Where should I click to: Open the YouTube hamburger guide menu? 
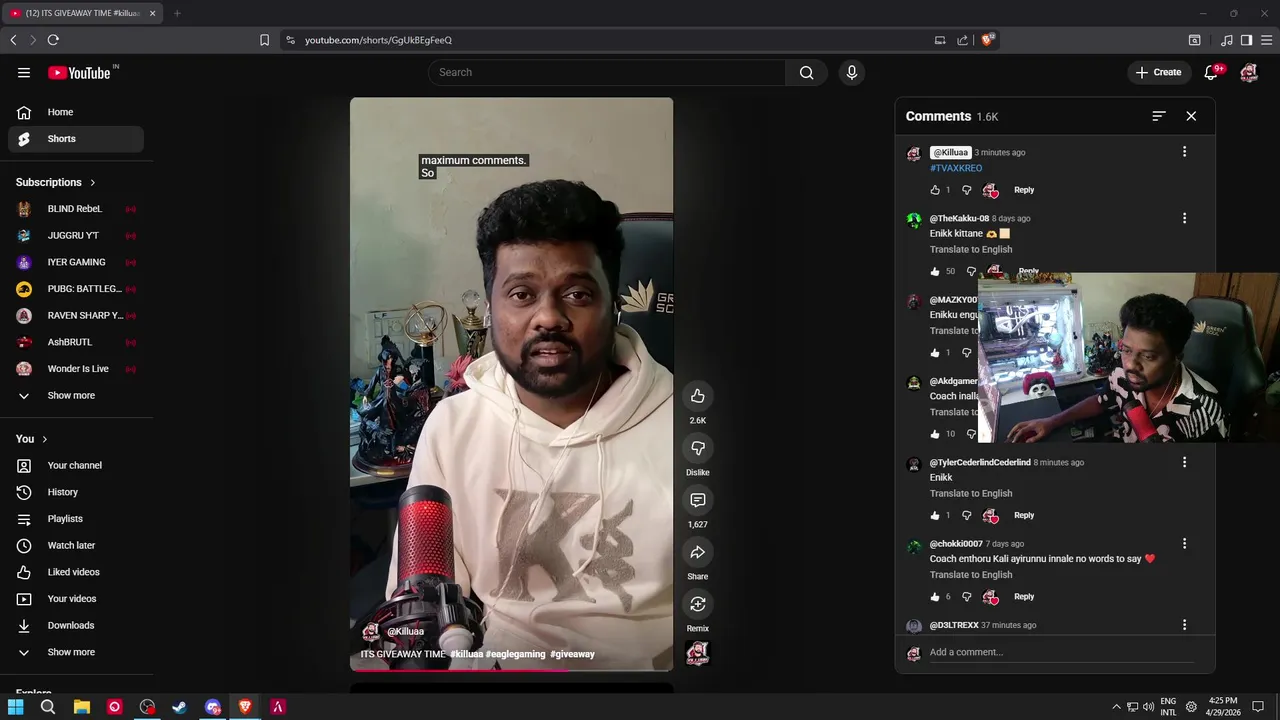24,72
